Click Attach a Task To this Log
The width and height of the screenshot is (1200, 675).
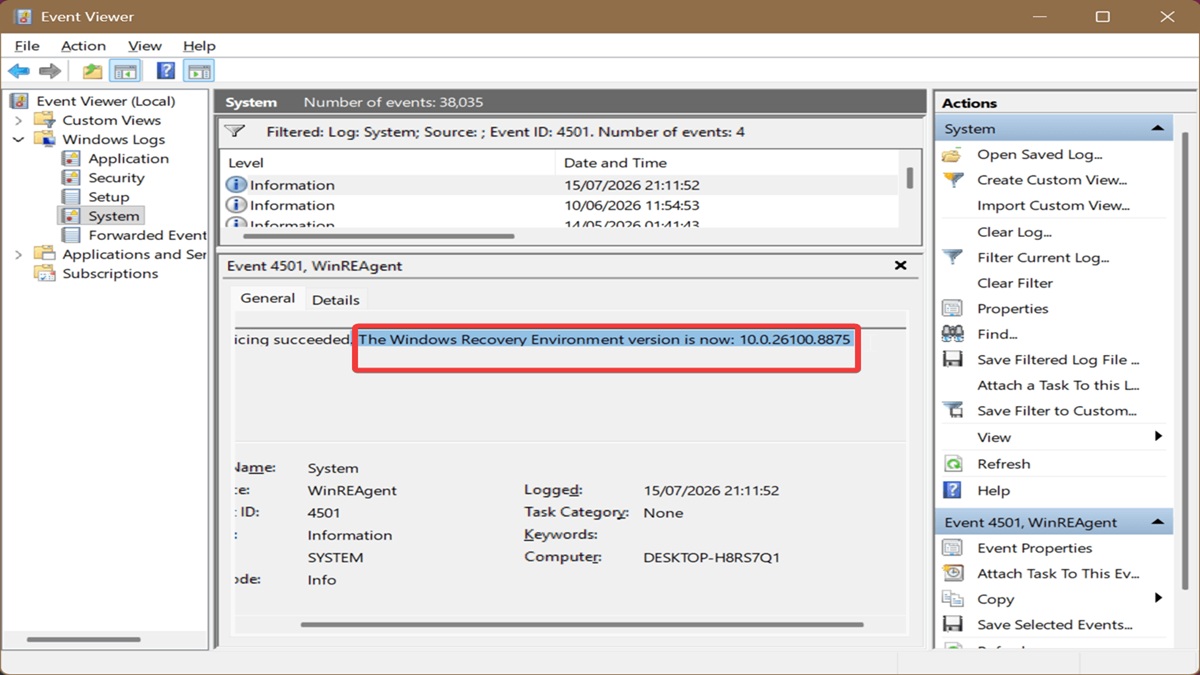coord(1058,385)
